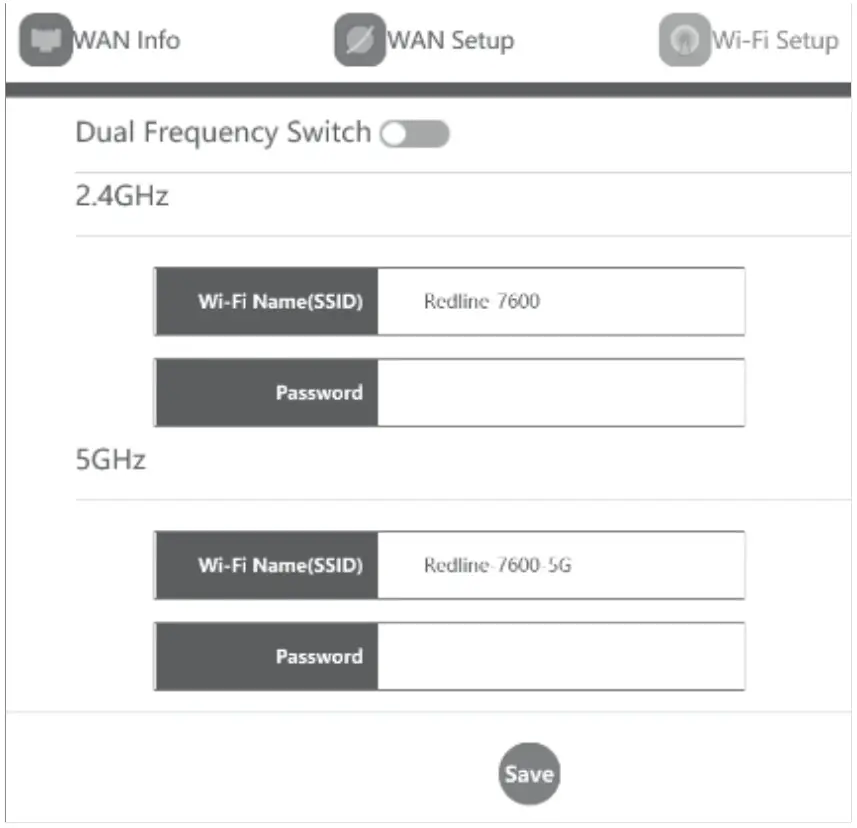Click the 2.4GHz Password field
The width and height of the screenshot is (857, 828).
(x=560, y=392)
